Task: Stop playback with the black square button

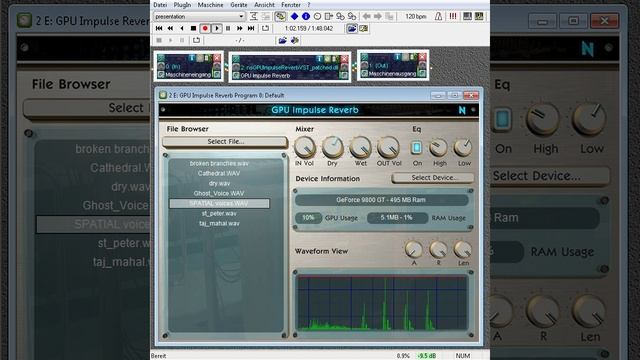Action: [193, 28]
